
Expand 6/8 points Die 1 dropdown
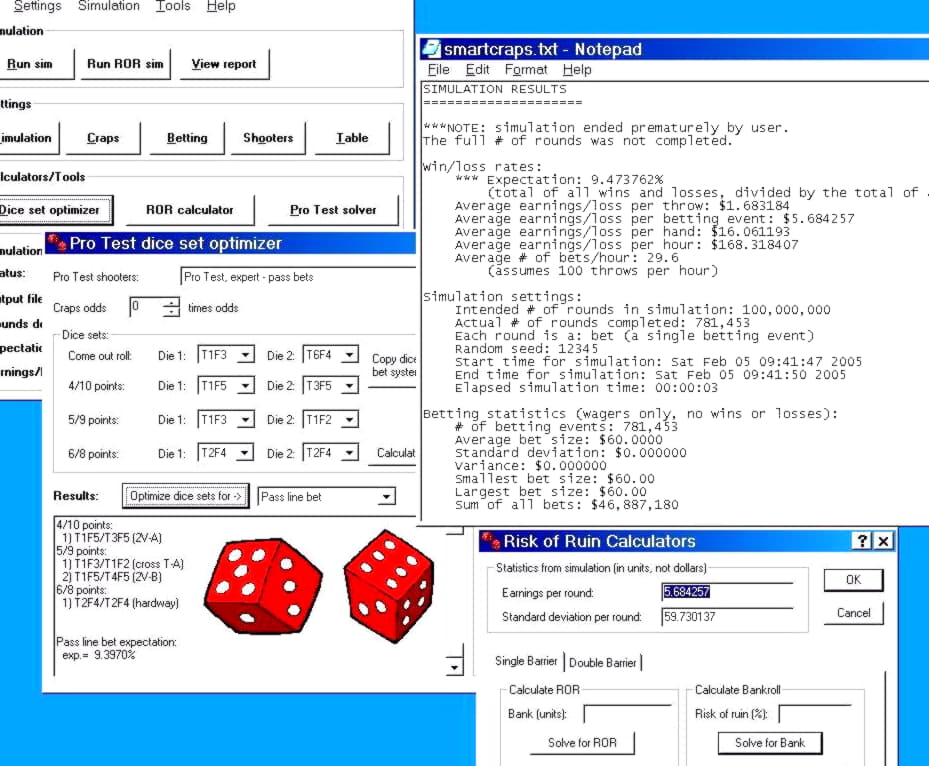(x=245, y=453)
